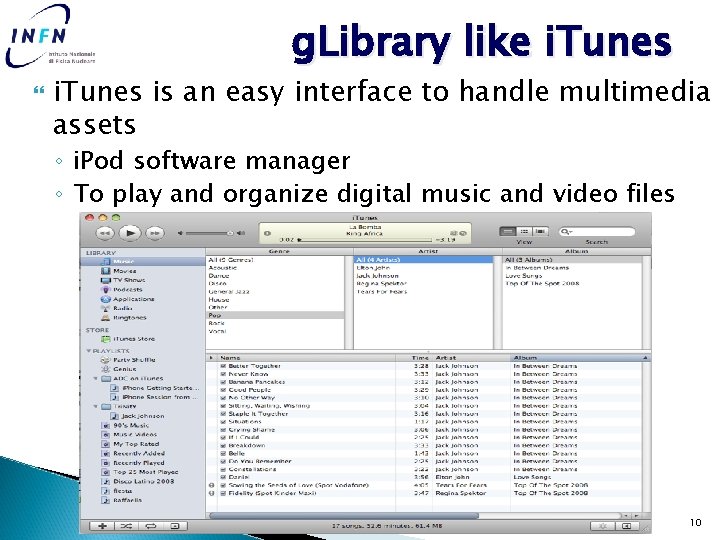Open the 90's Music smart playlist

pos(142,426)
